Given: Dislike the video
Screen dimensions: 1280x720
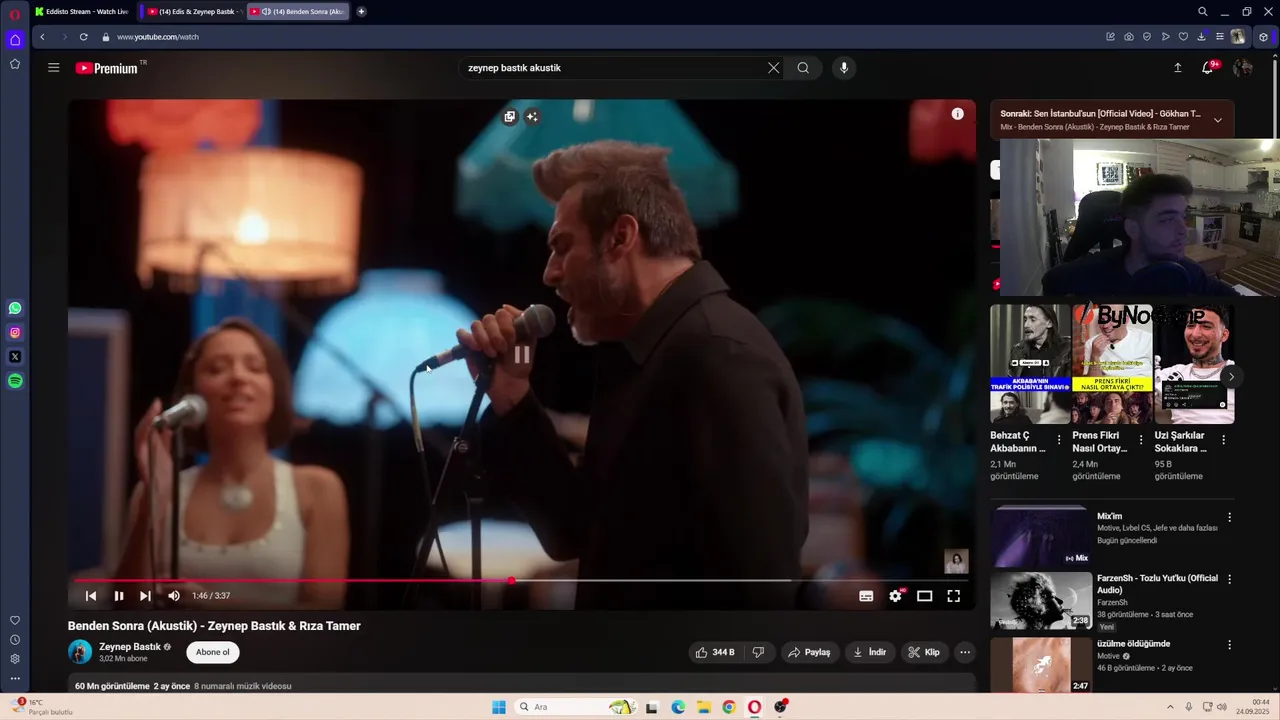Looking at the screenshot, I should [x=758, y=652].
